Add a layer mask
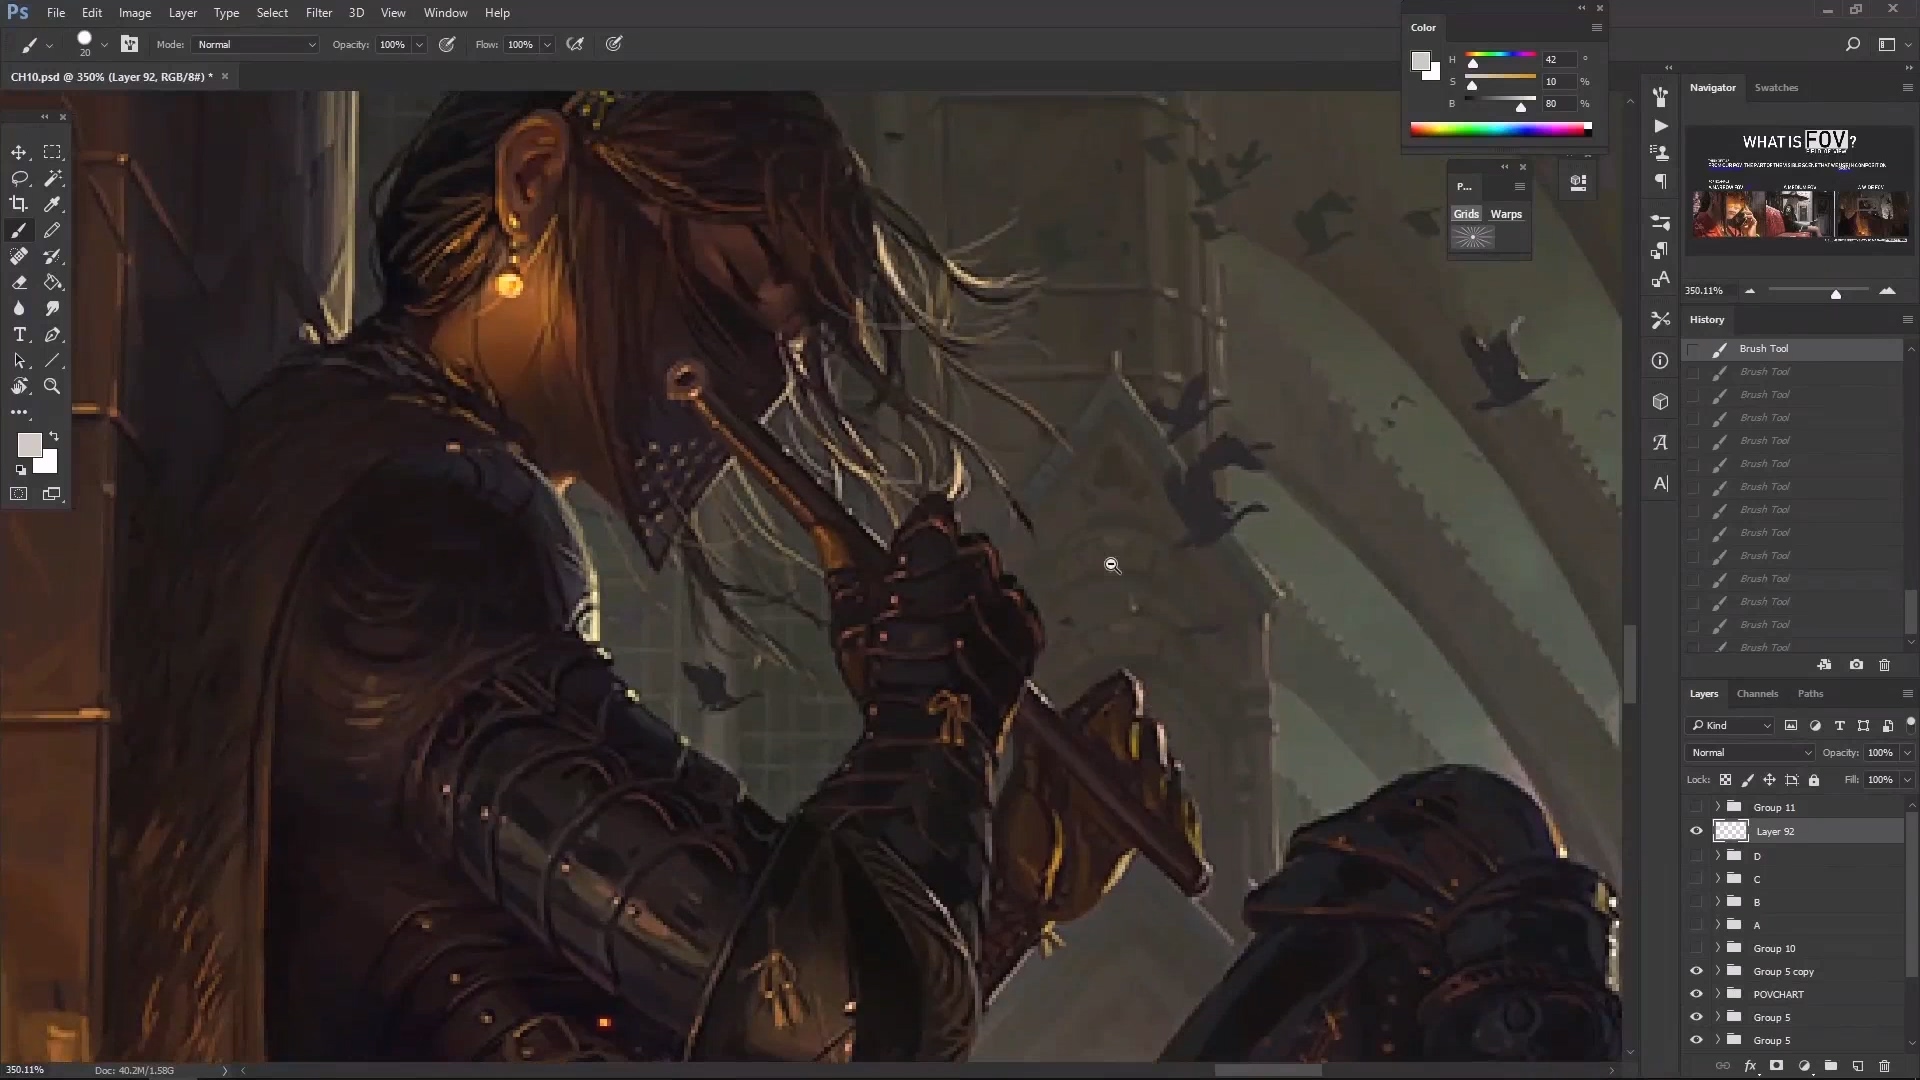The height and width of the screenshot is (1080, 1920). click(1776, 1066)
